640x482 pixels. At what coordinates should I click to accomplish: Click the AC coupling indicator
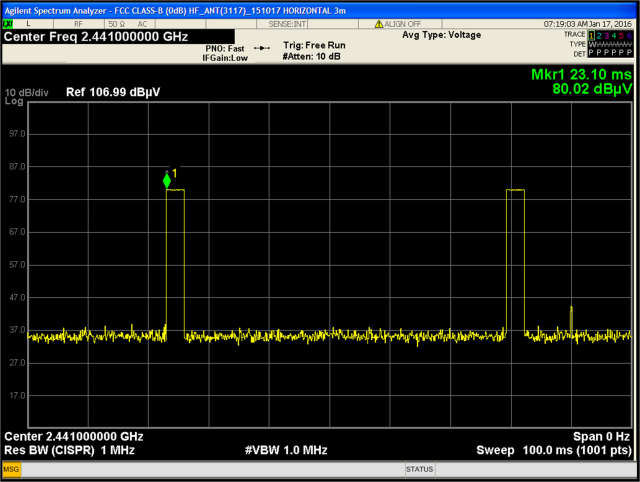click(x=142, y=24)
